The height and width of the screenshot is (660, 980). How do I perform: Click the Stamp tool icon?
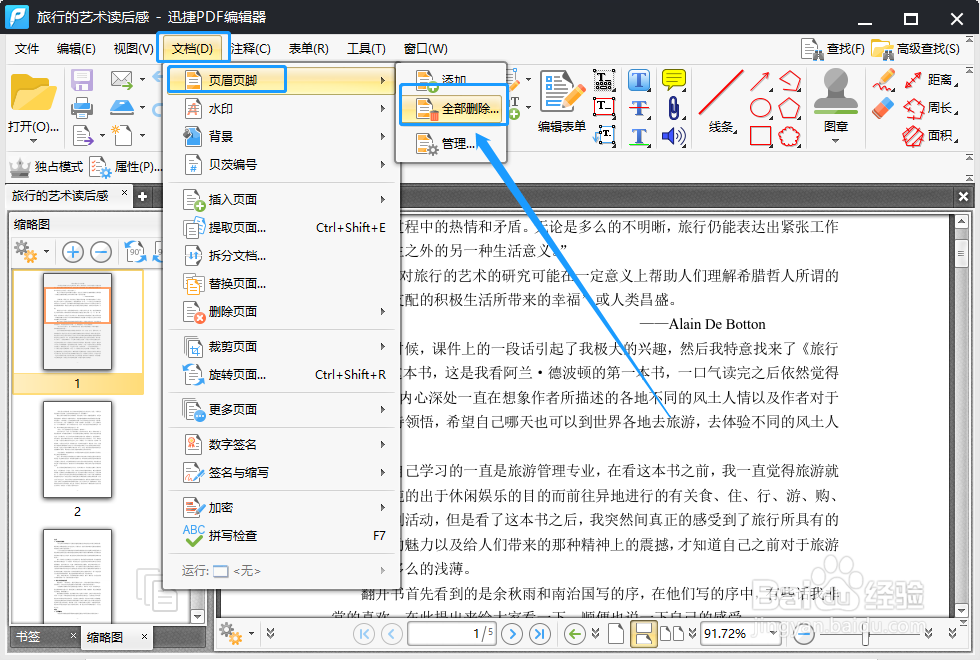point(836,92)
